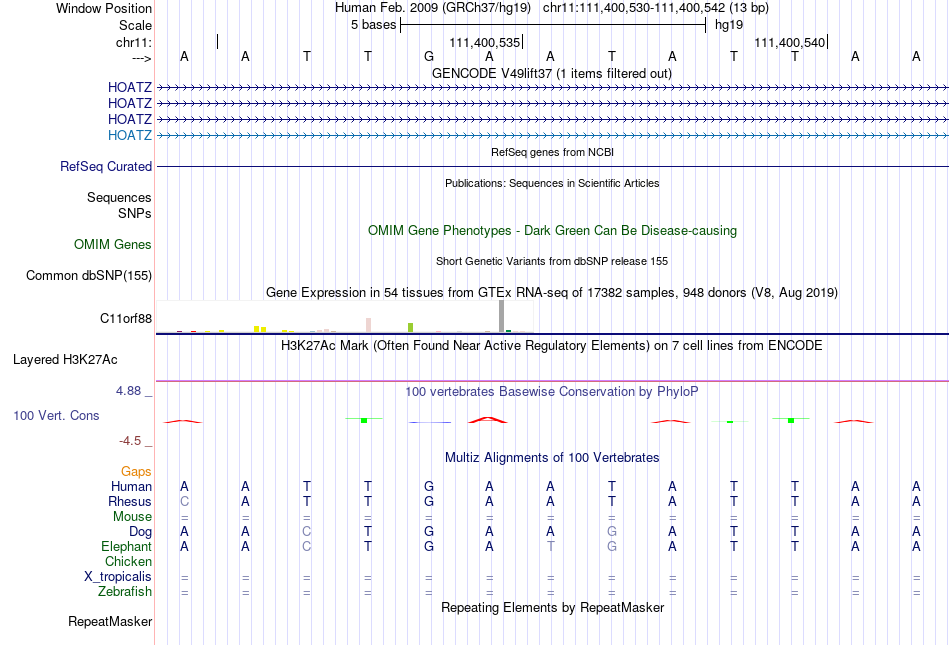Screen dimensions: 950x645
Task: Select the OMIM Genes track label
Action: (x=113, y=244)
